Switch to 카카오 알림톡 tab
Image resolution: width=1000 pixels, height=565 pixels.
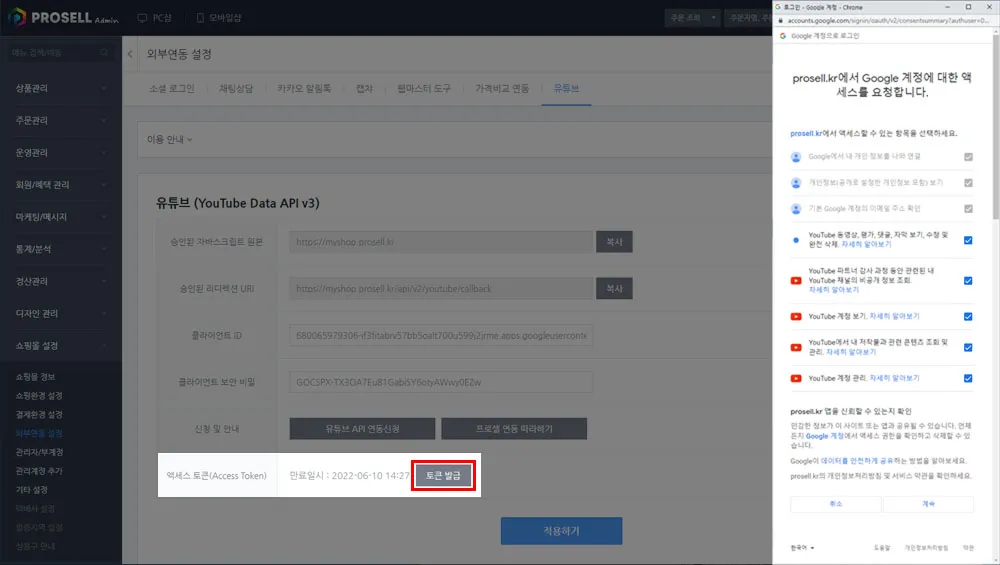(304, 89)
